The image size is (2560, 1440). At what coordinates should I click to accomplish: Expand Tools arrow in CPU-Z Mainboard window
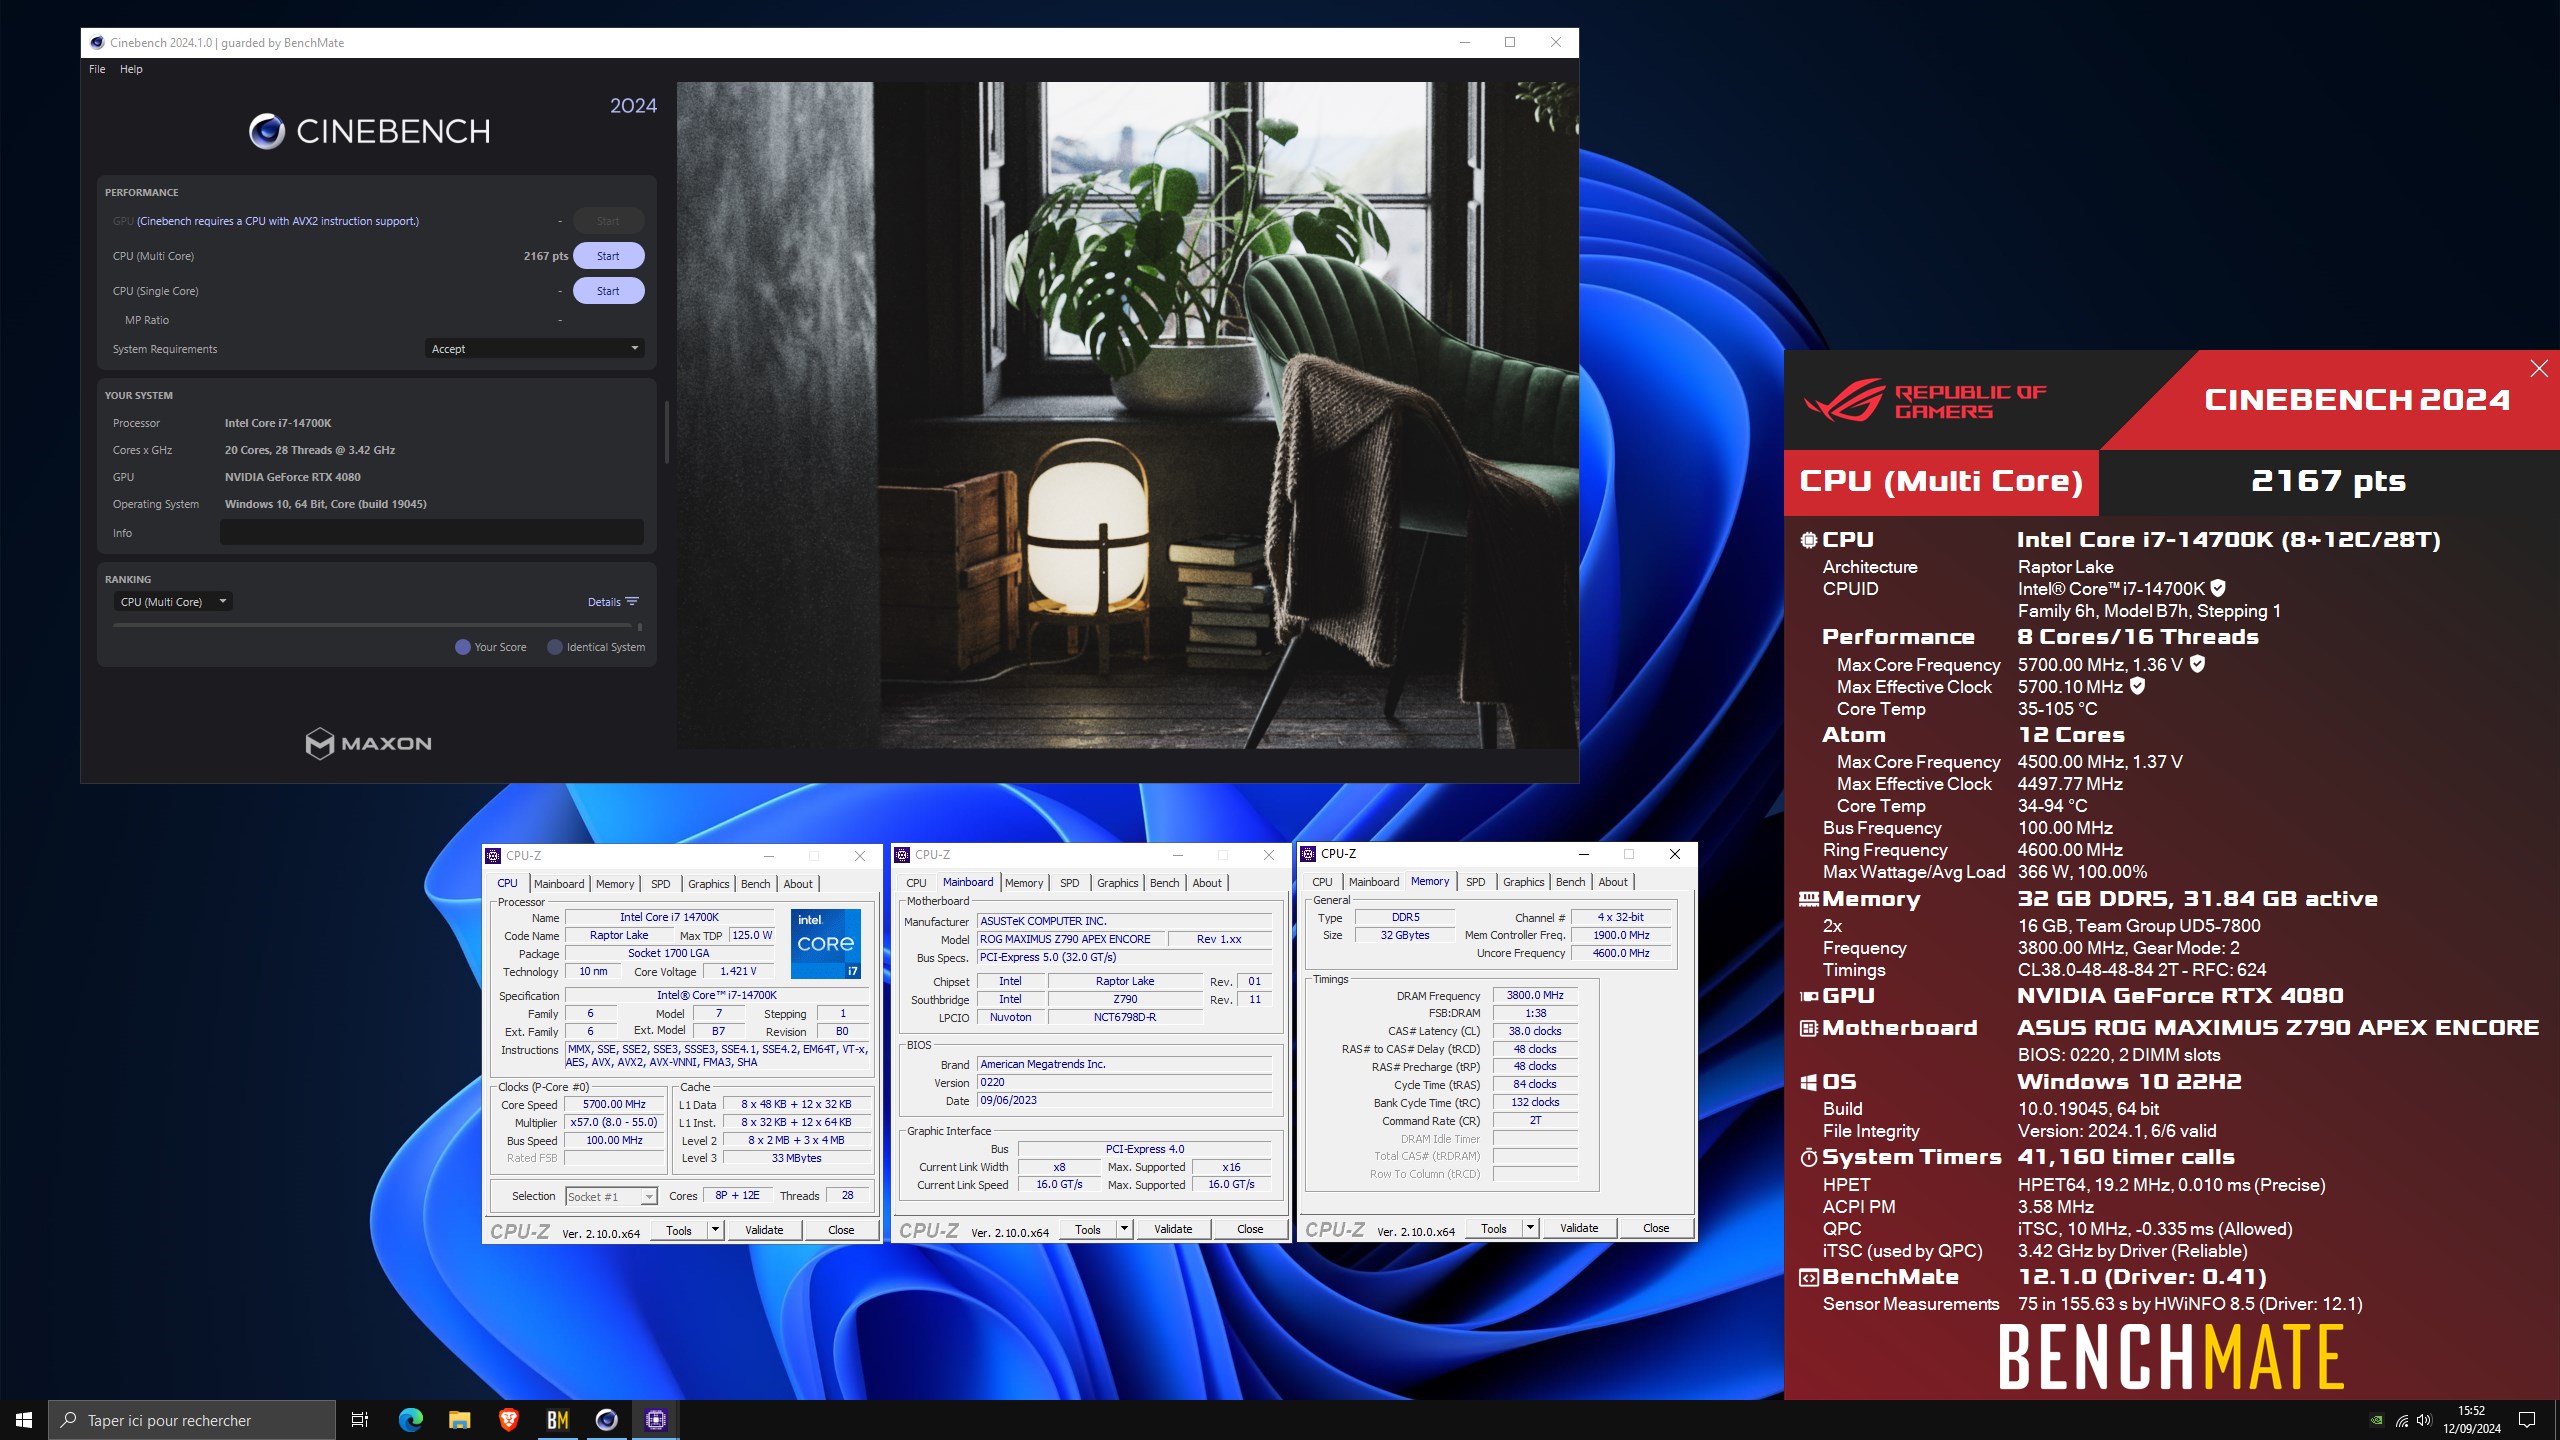tap(1125, 1229)
